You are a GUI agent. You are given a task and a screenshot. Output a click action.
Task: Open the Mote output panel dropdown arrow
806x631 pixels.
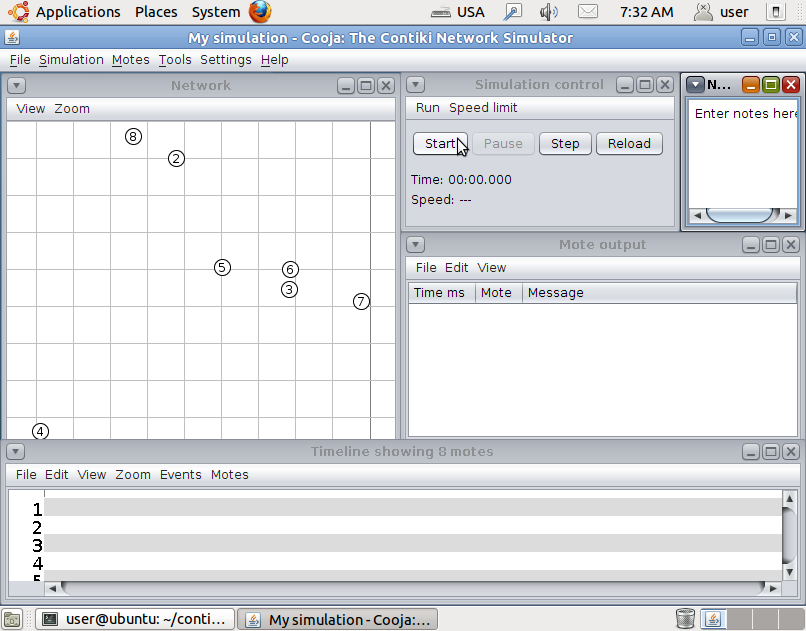click(x=415, y=245)
